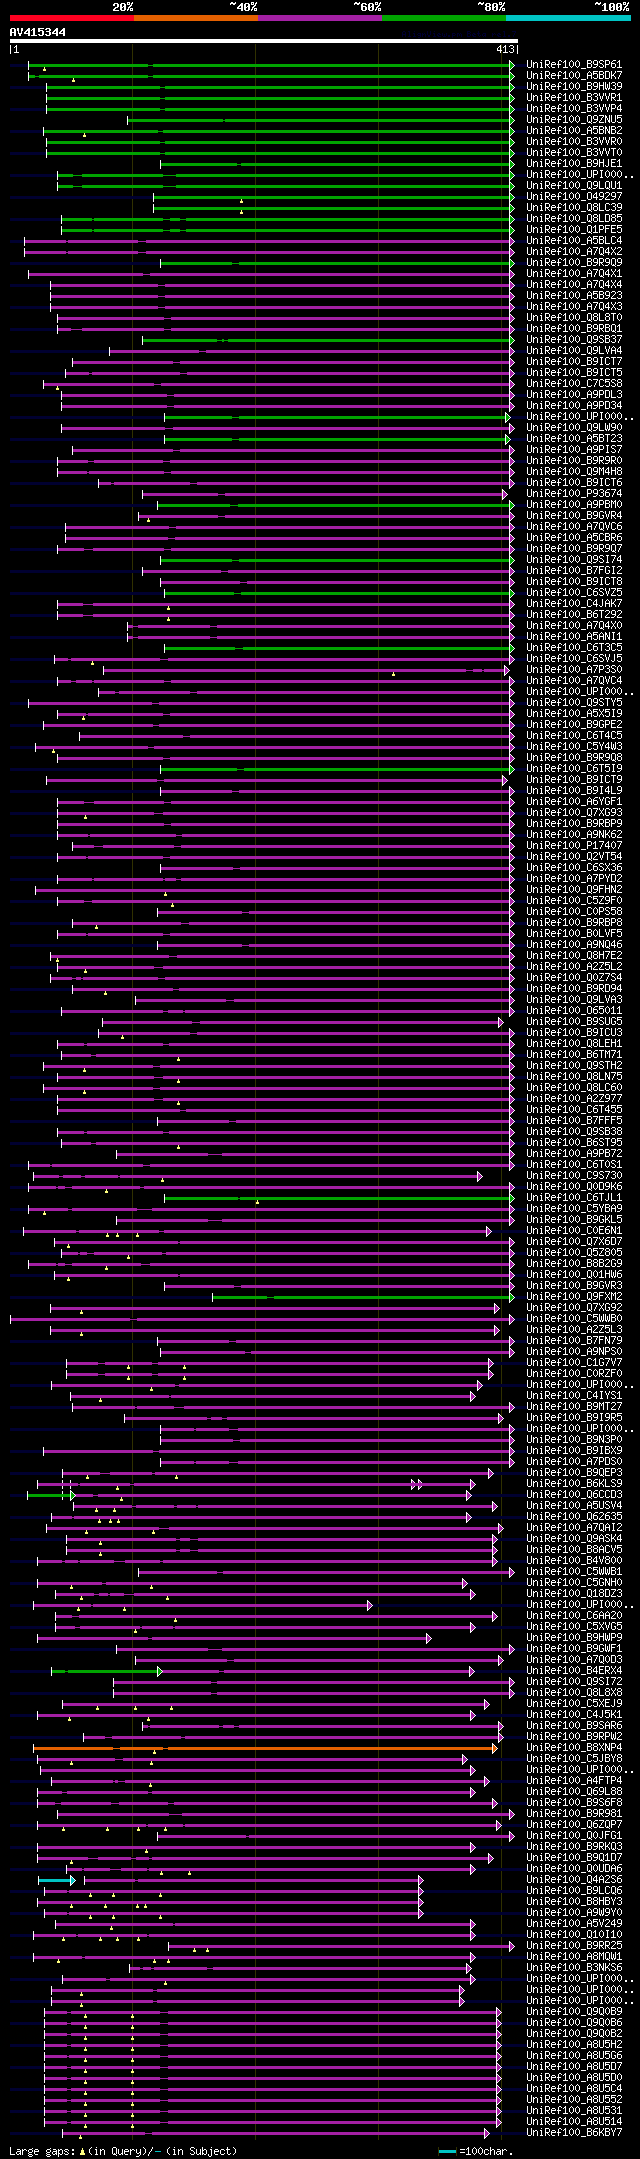Select the AV415344 query name

[x=38, y=32]
